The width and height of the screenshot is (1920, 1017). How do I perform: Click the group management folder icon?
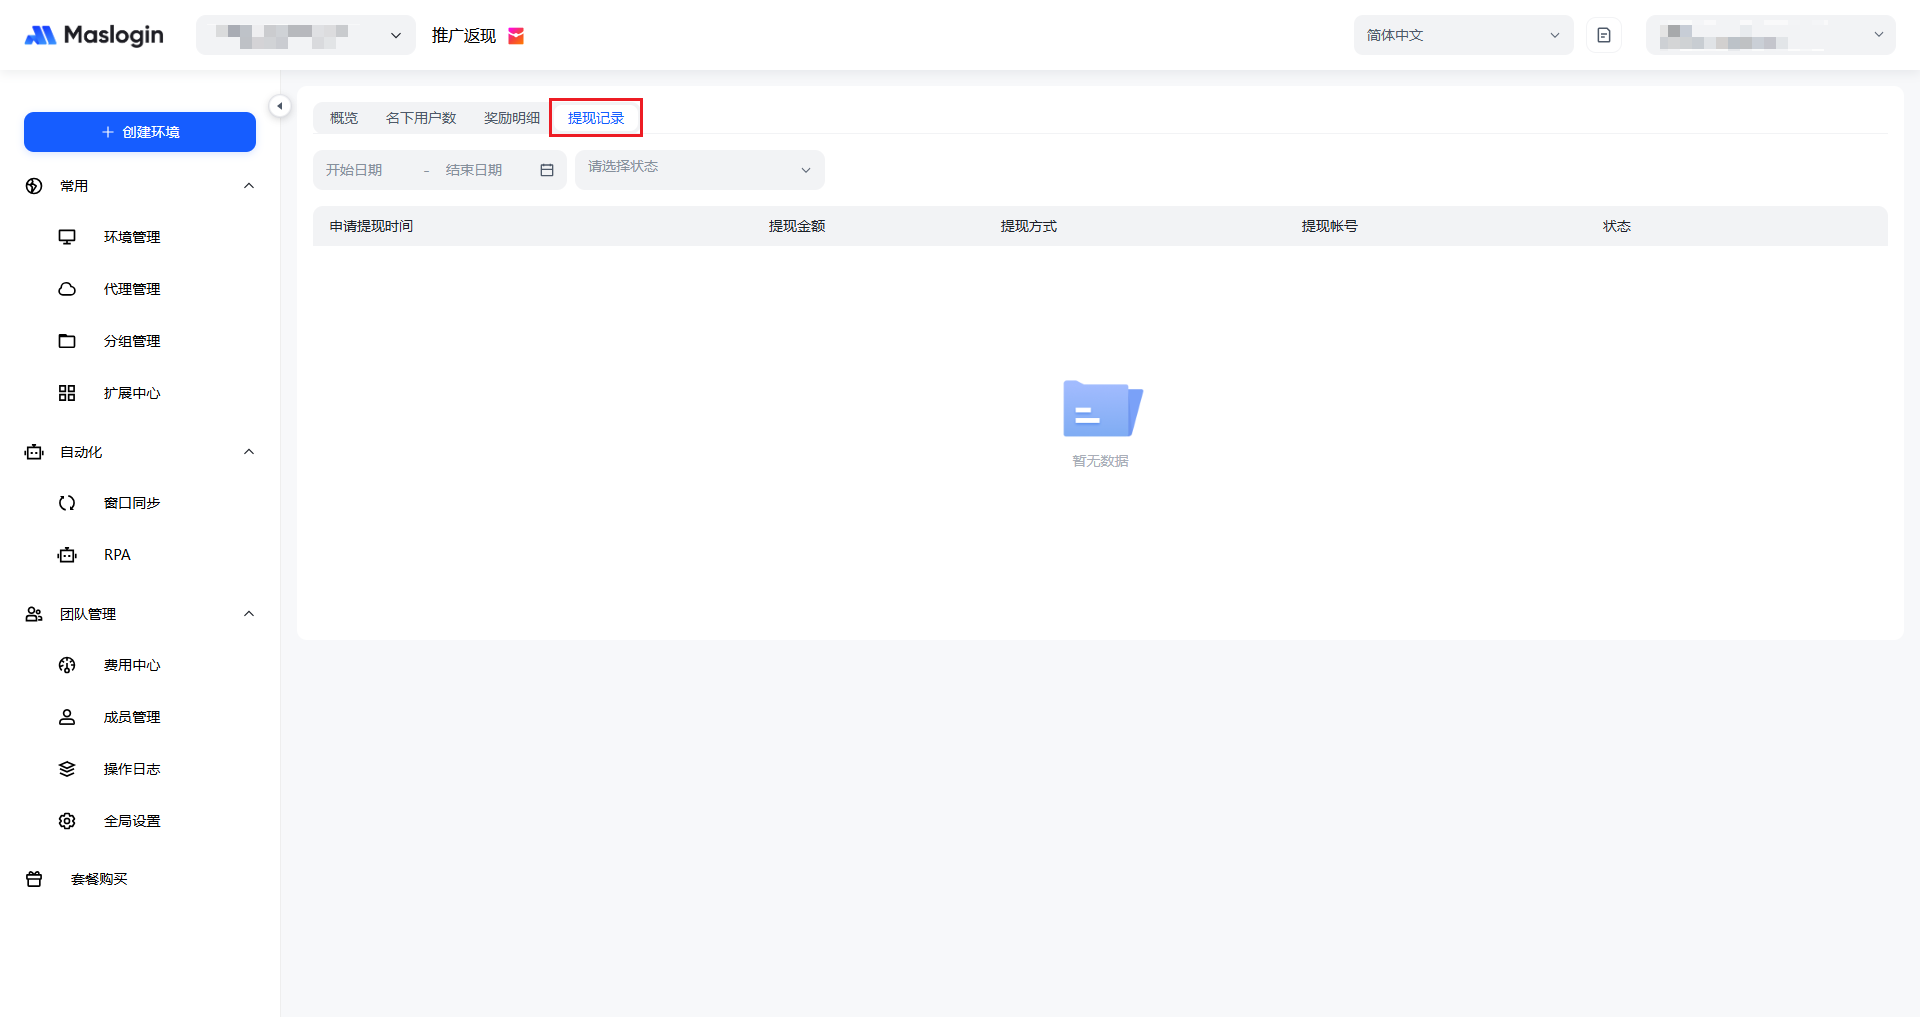[x=67, y=341]
